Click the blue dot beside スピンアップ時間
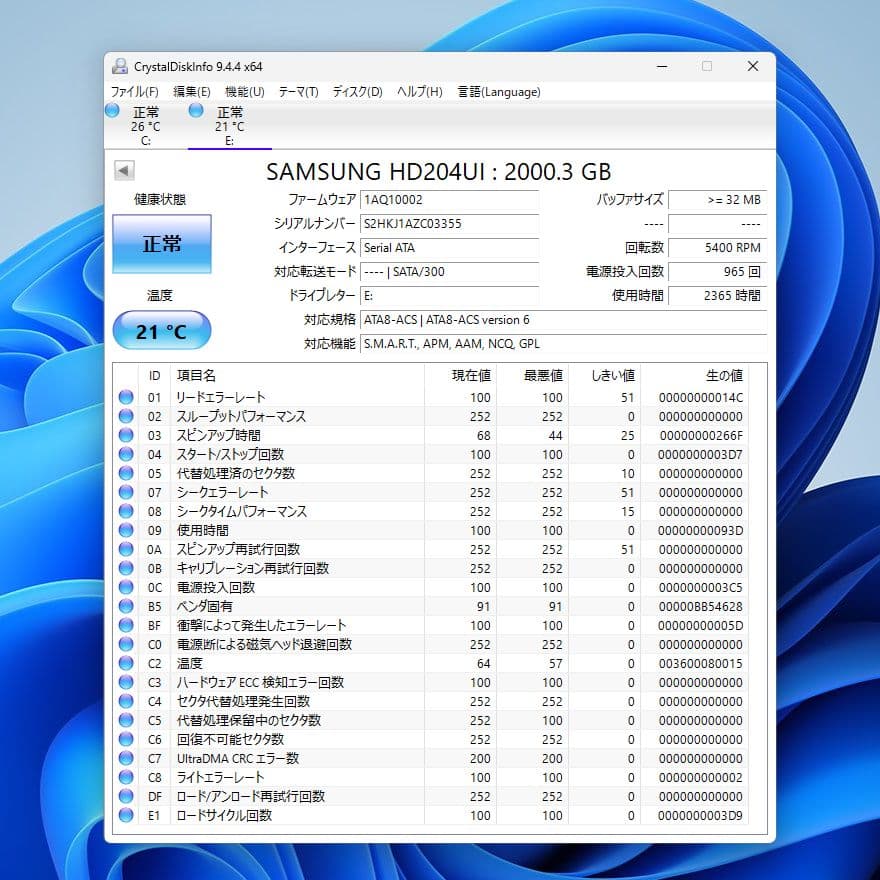 click(126, 434)
